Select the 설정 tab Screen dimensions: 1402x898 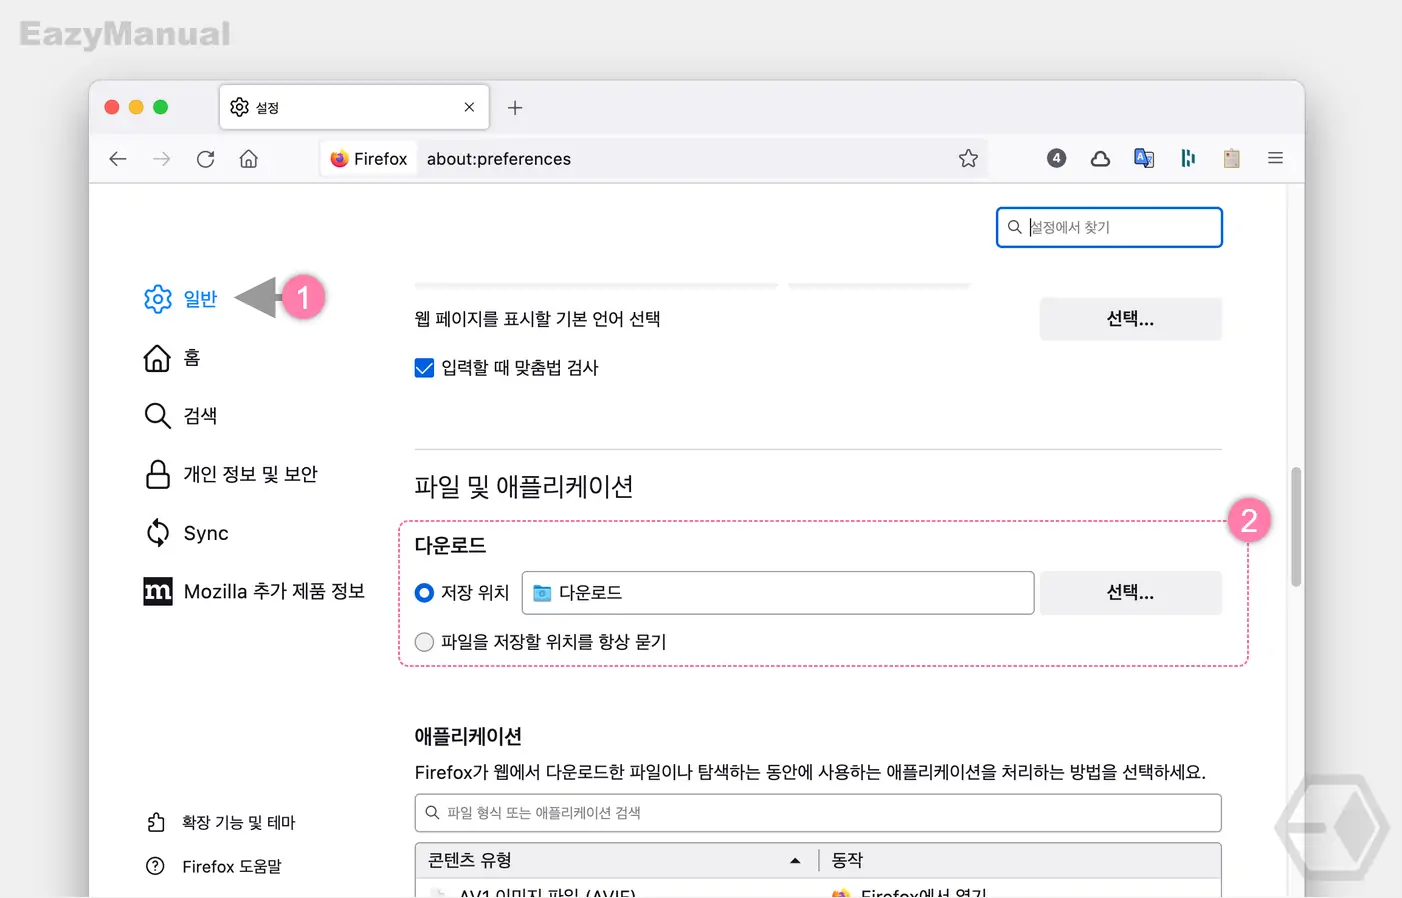pyautogui.click(x=354, y=107)
